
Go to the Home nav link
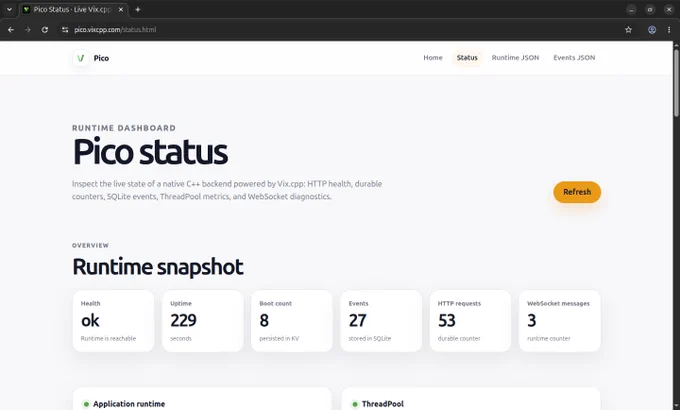(433, 58)
